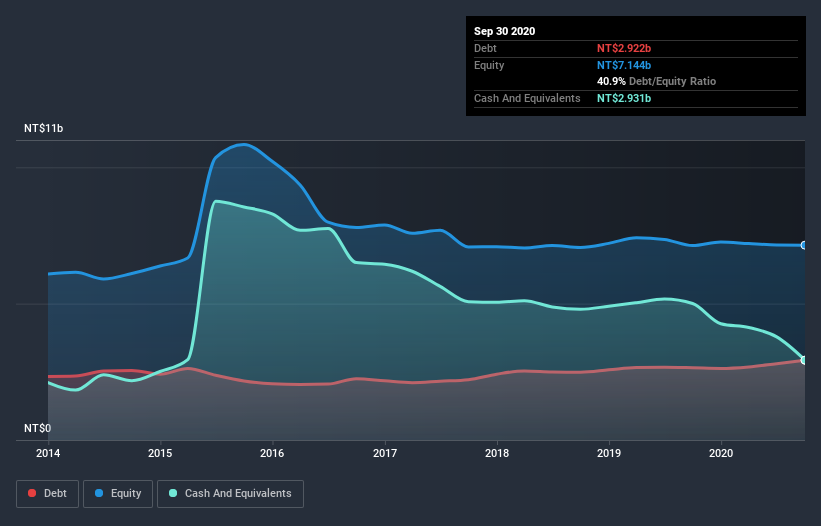Click the Sep 30 2020 tooltip date
This screenshot has height=526, width=821.
(504, 31)
